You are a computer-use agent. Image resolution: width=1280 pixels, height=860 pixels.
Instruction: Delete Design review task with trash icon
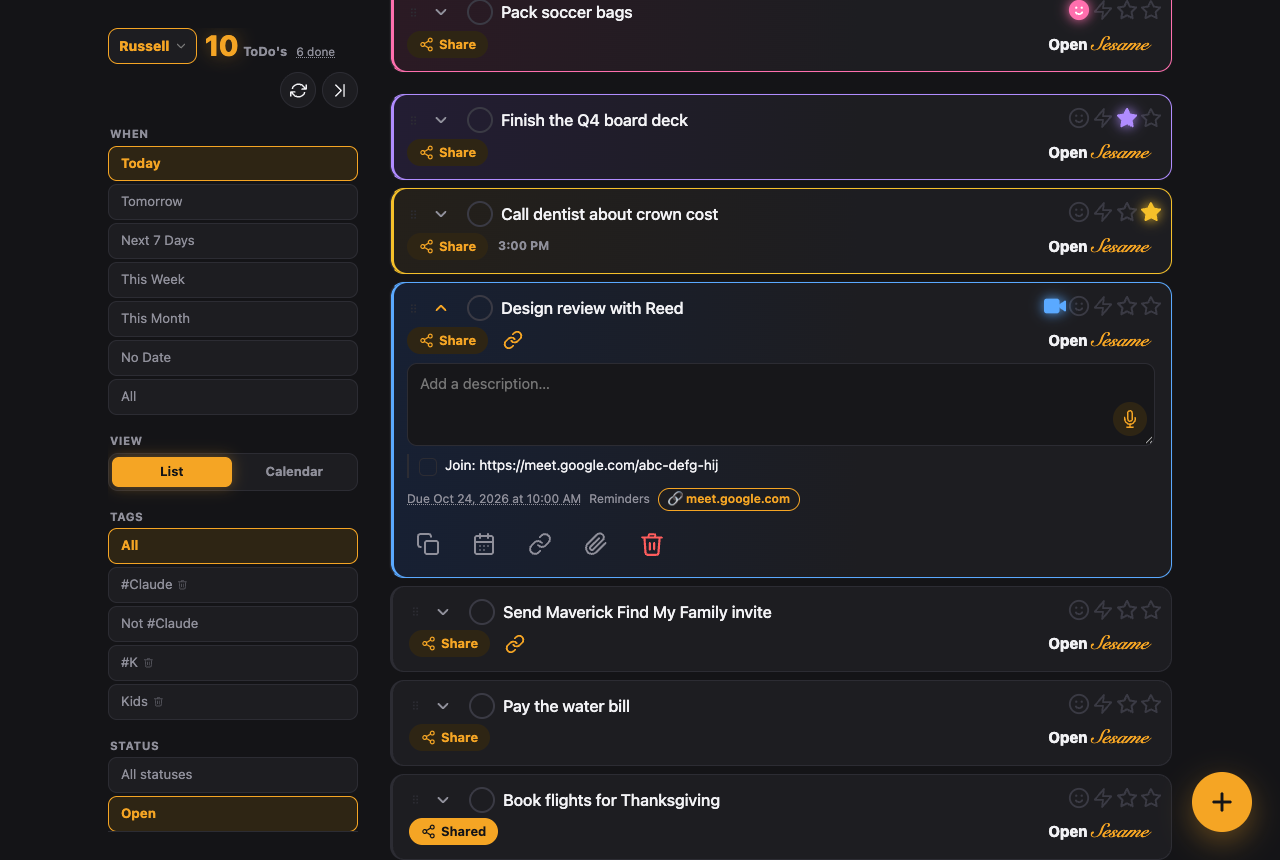click(652, 544)
